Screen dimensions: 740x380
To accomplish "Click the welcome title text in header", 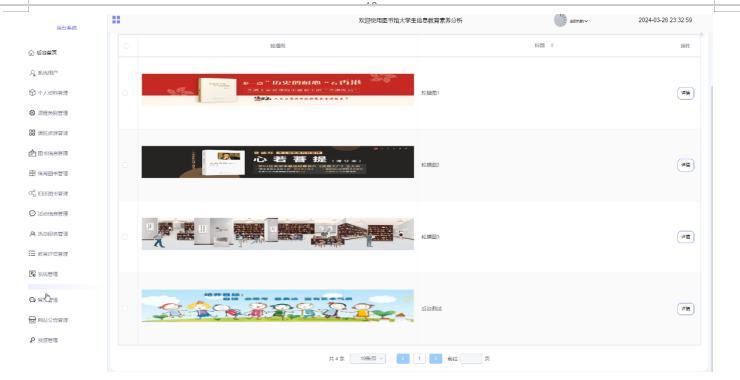I will 411,20.
